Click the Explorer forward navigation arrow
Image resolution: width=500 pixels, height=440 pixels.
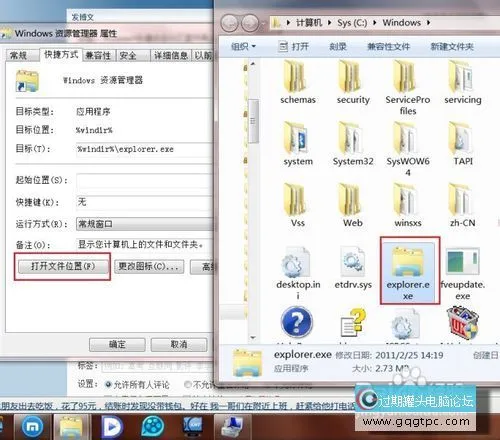click(x=250, y=23)
